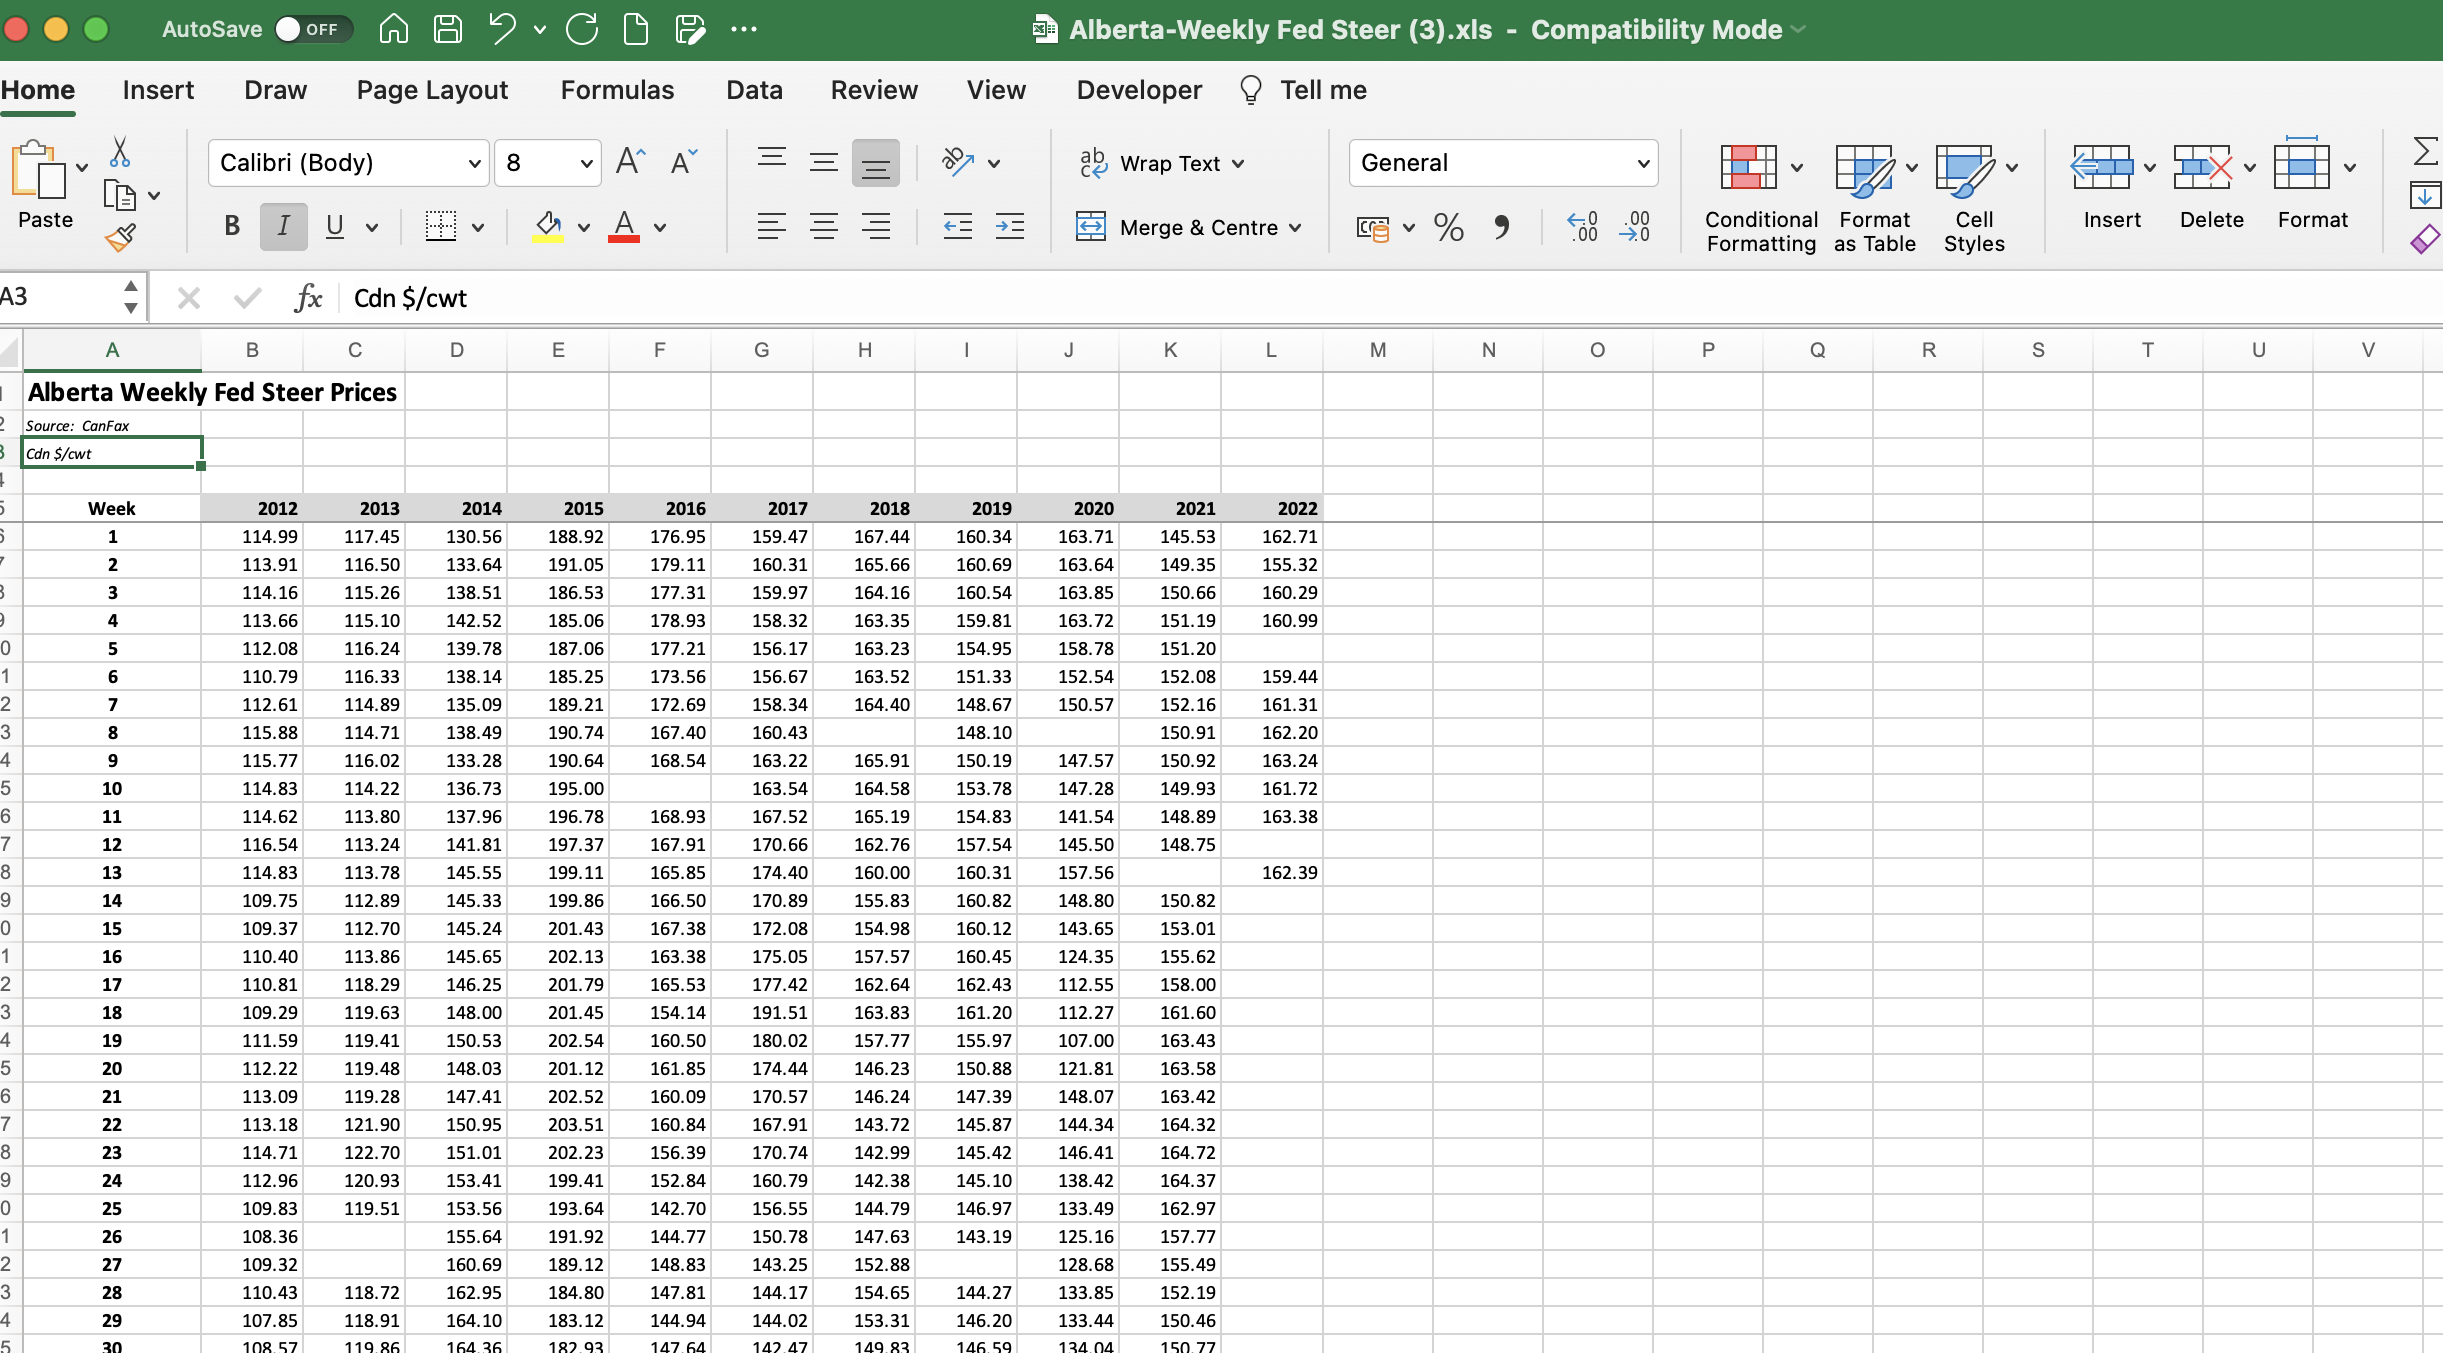Screen dimensions: 2443x1353
Task: Click the Increase Font Size icon
Action: click(x=630, y=162)
